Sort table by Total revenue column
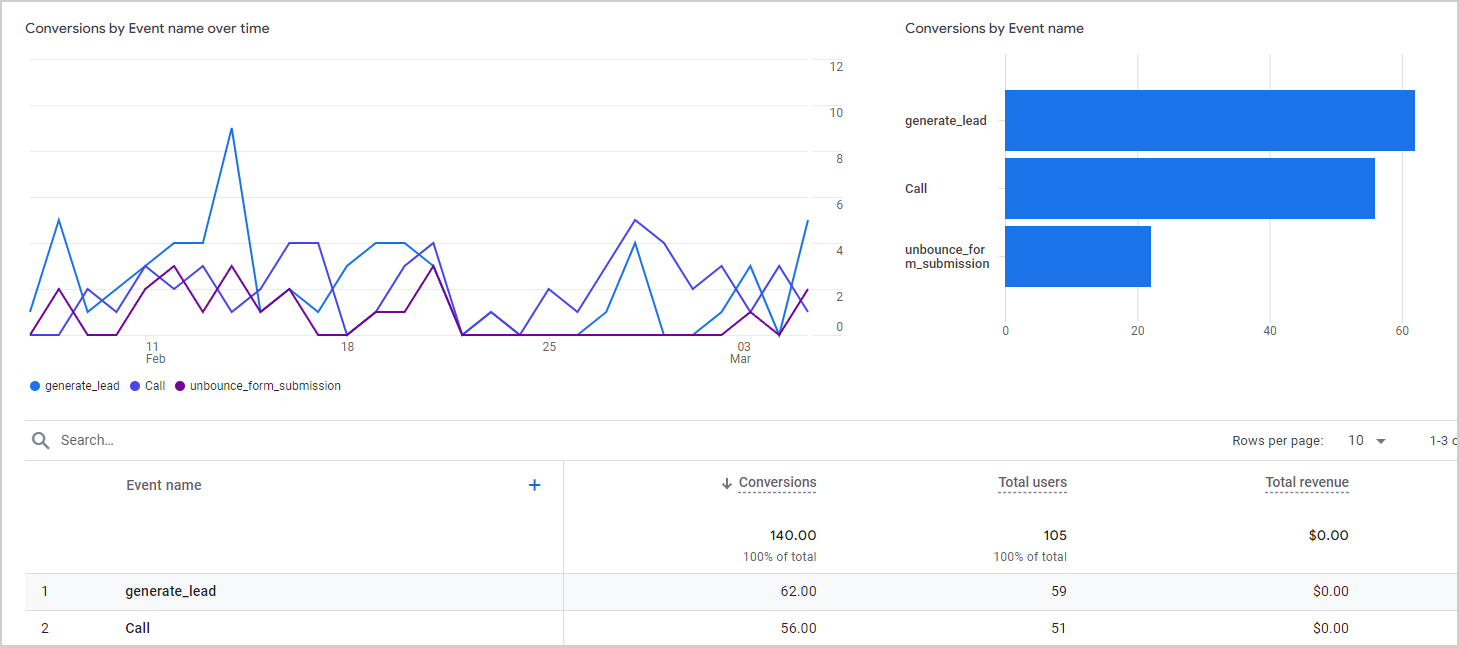 (x=1306, y=483)
